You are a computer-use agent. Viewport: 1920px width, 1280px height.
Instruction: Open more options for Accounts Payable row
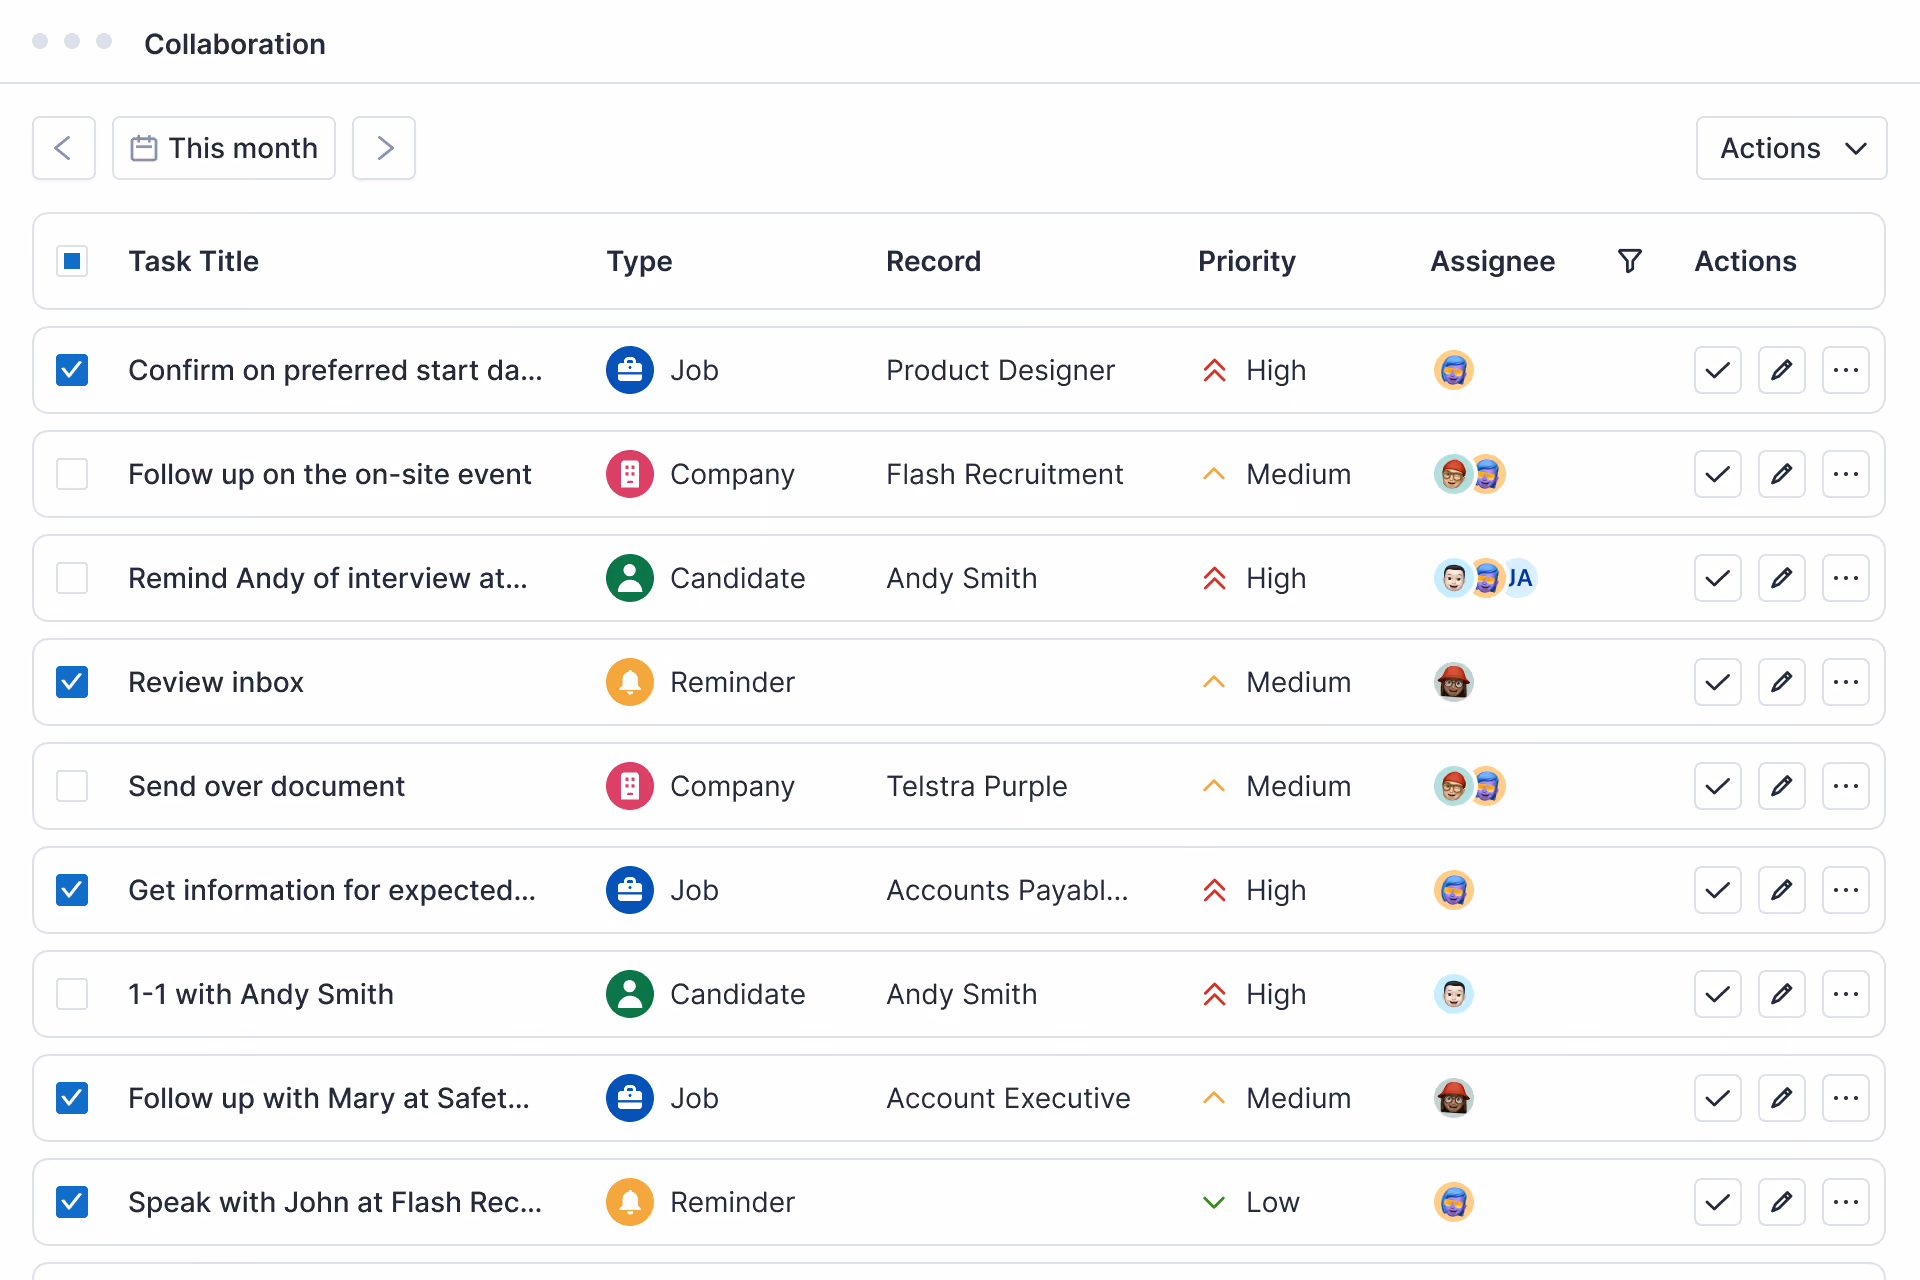point(1846,890)
